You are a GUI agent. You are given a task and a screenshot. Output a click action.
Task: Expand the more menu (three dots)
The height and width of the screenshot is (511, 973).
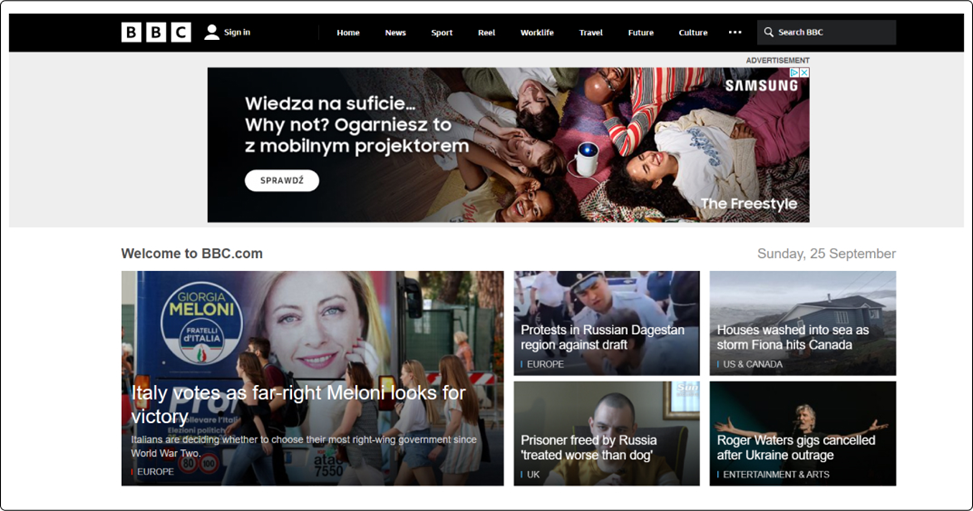[x=735, y=32]
